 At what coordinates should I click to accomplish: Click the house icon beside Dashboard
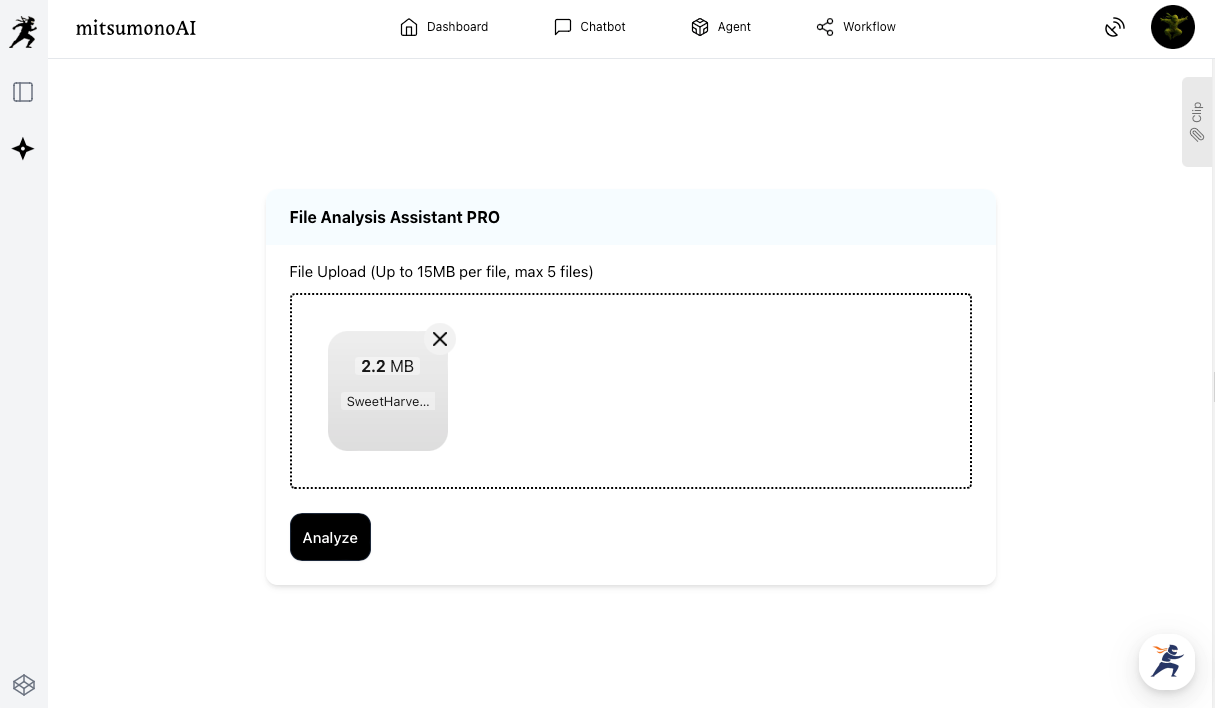pyautogui.click(x=408, y=27)
